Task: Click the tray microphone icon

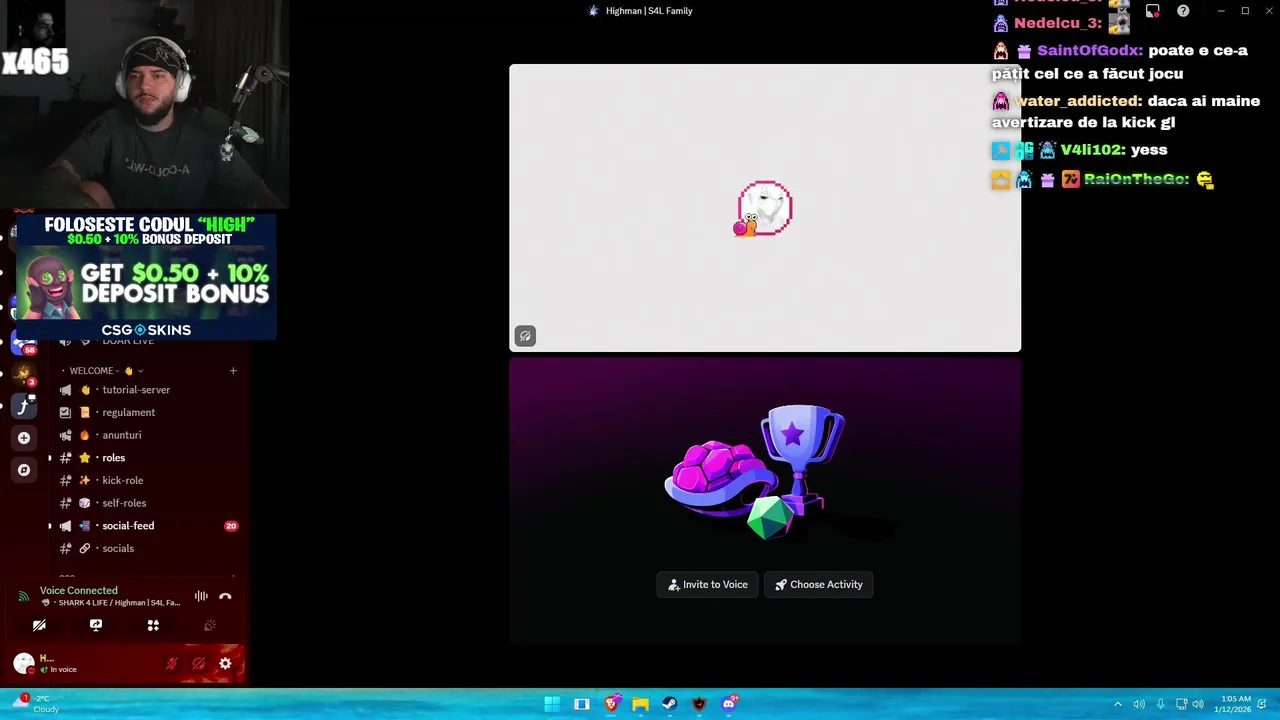Action: click(x=1160, y=704)
